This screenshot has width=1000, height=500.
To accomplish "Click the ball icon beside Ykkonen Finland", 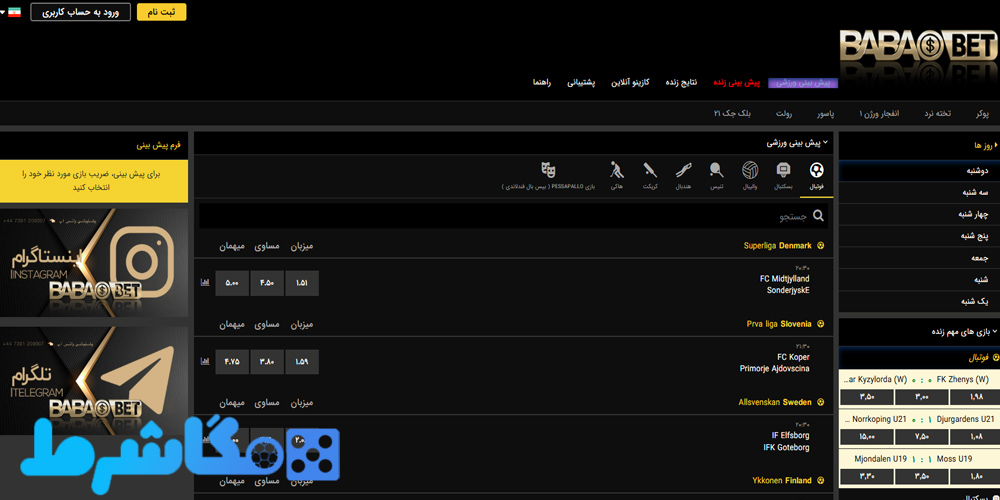I will click(x=820, y=481).
